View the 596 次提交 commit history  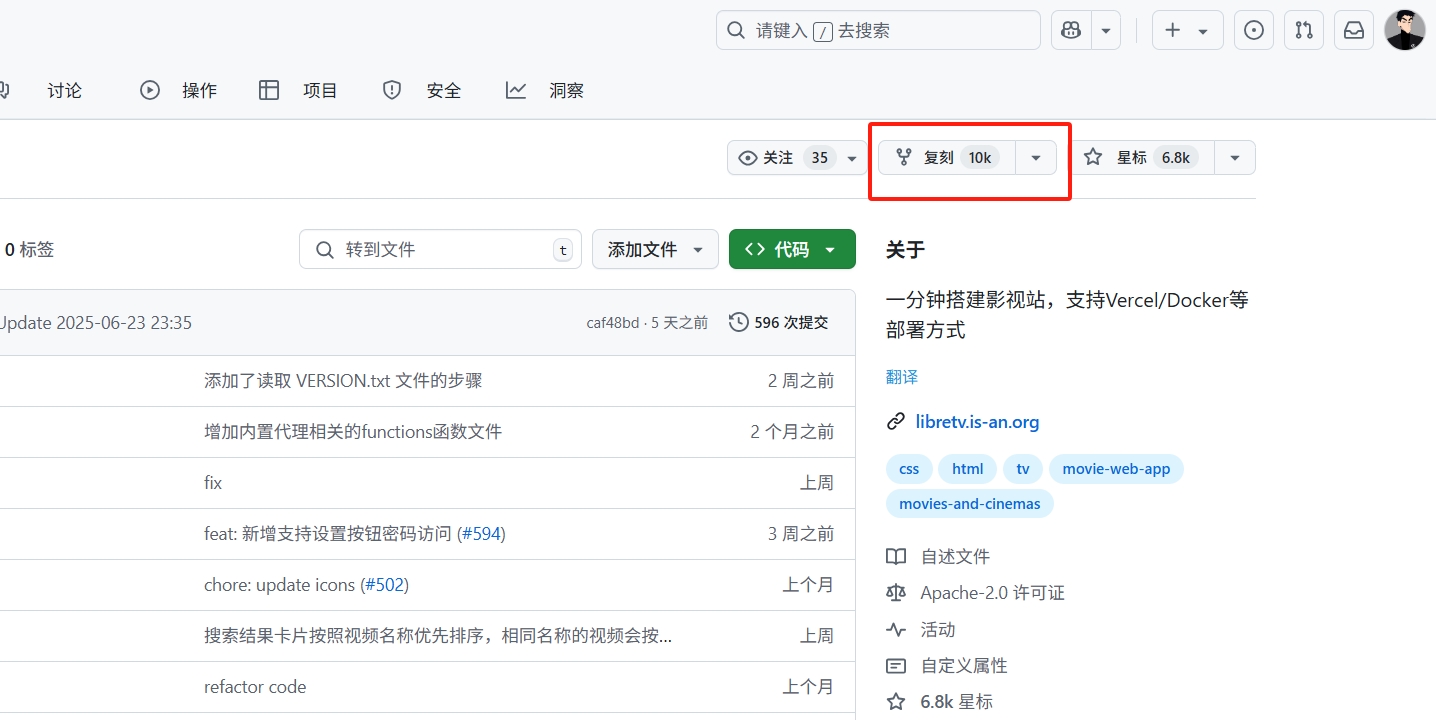click(x=779, y=322)
